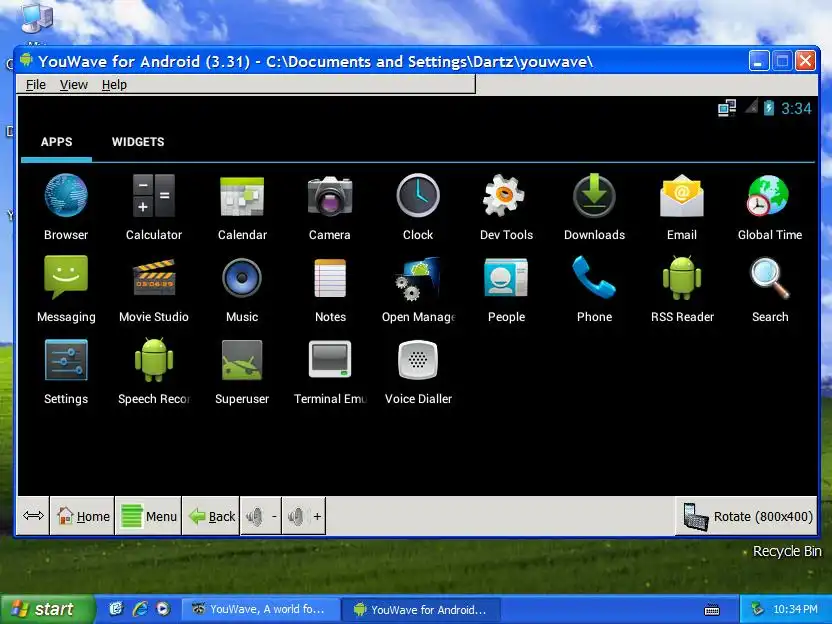This screenshot has width=832, height=624.
Task: Click the double-arrow resize toggle button
Action: point(33,516)
